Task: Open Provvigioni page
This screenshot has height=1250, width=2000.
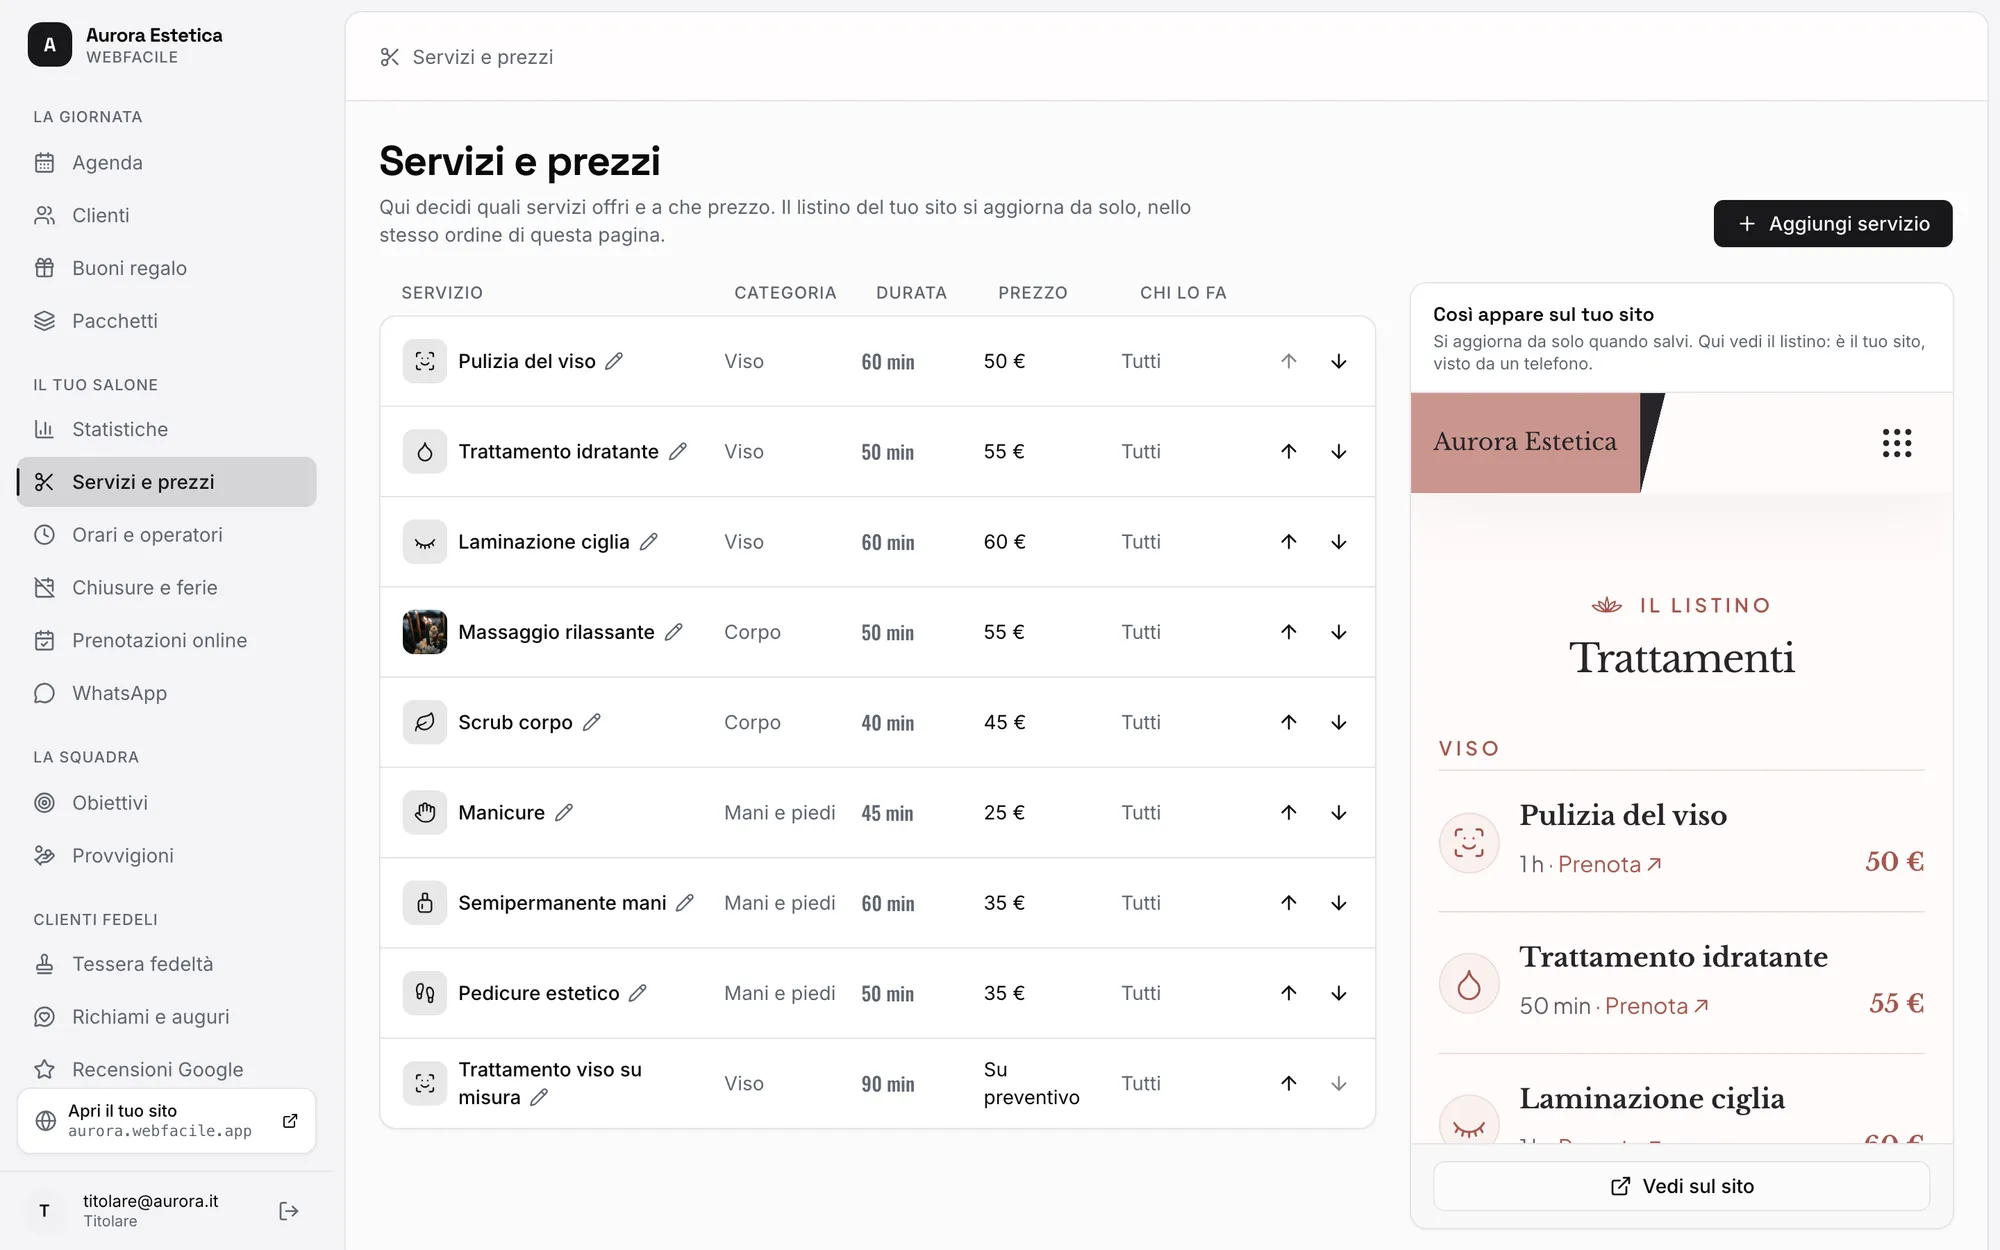Action: pos(166,856)
